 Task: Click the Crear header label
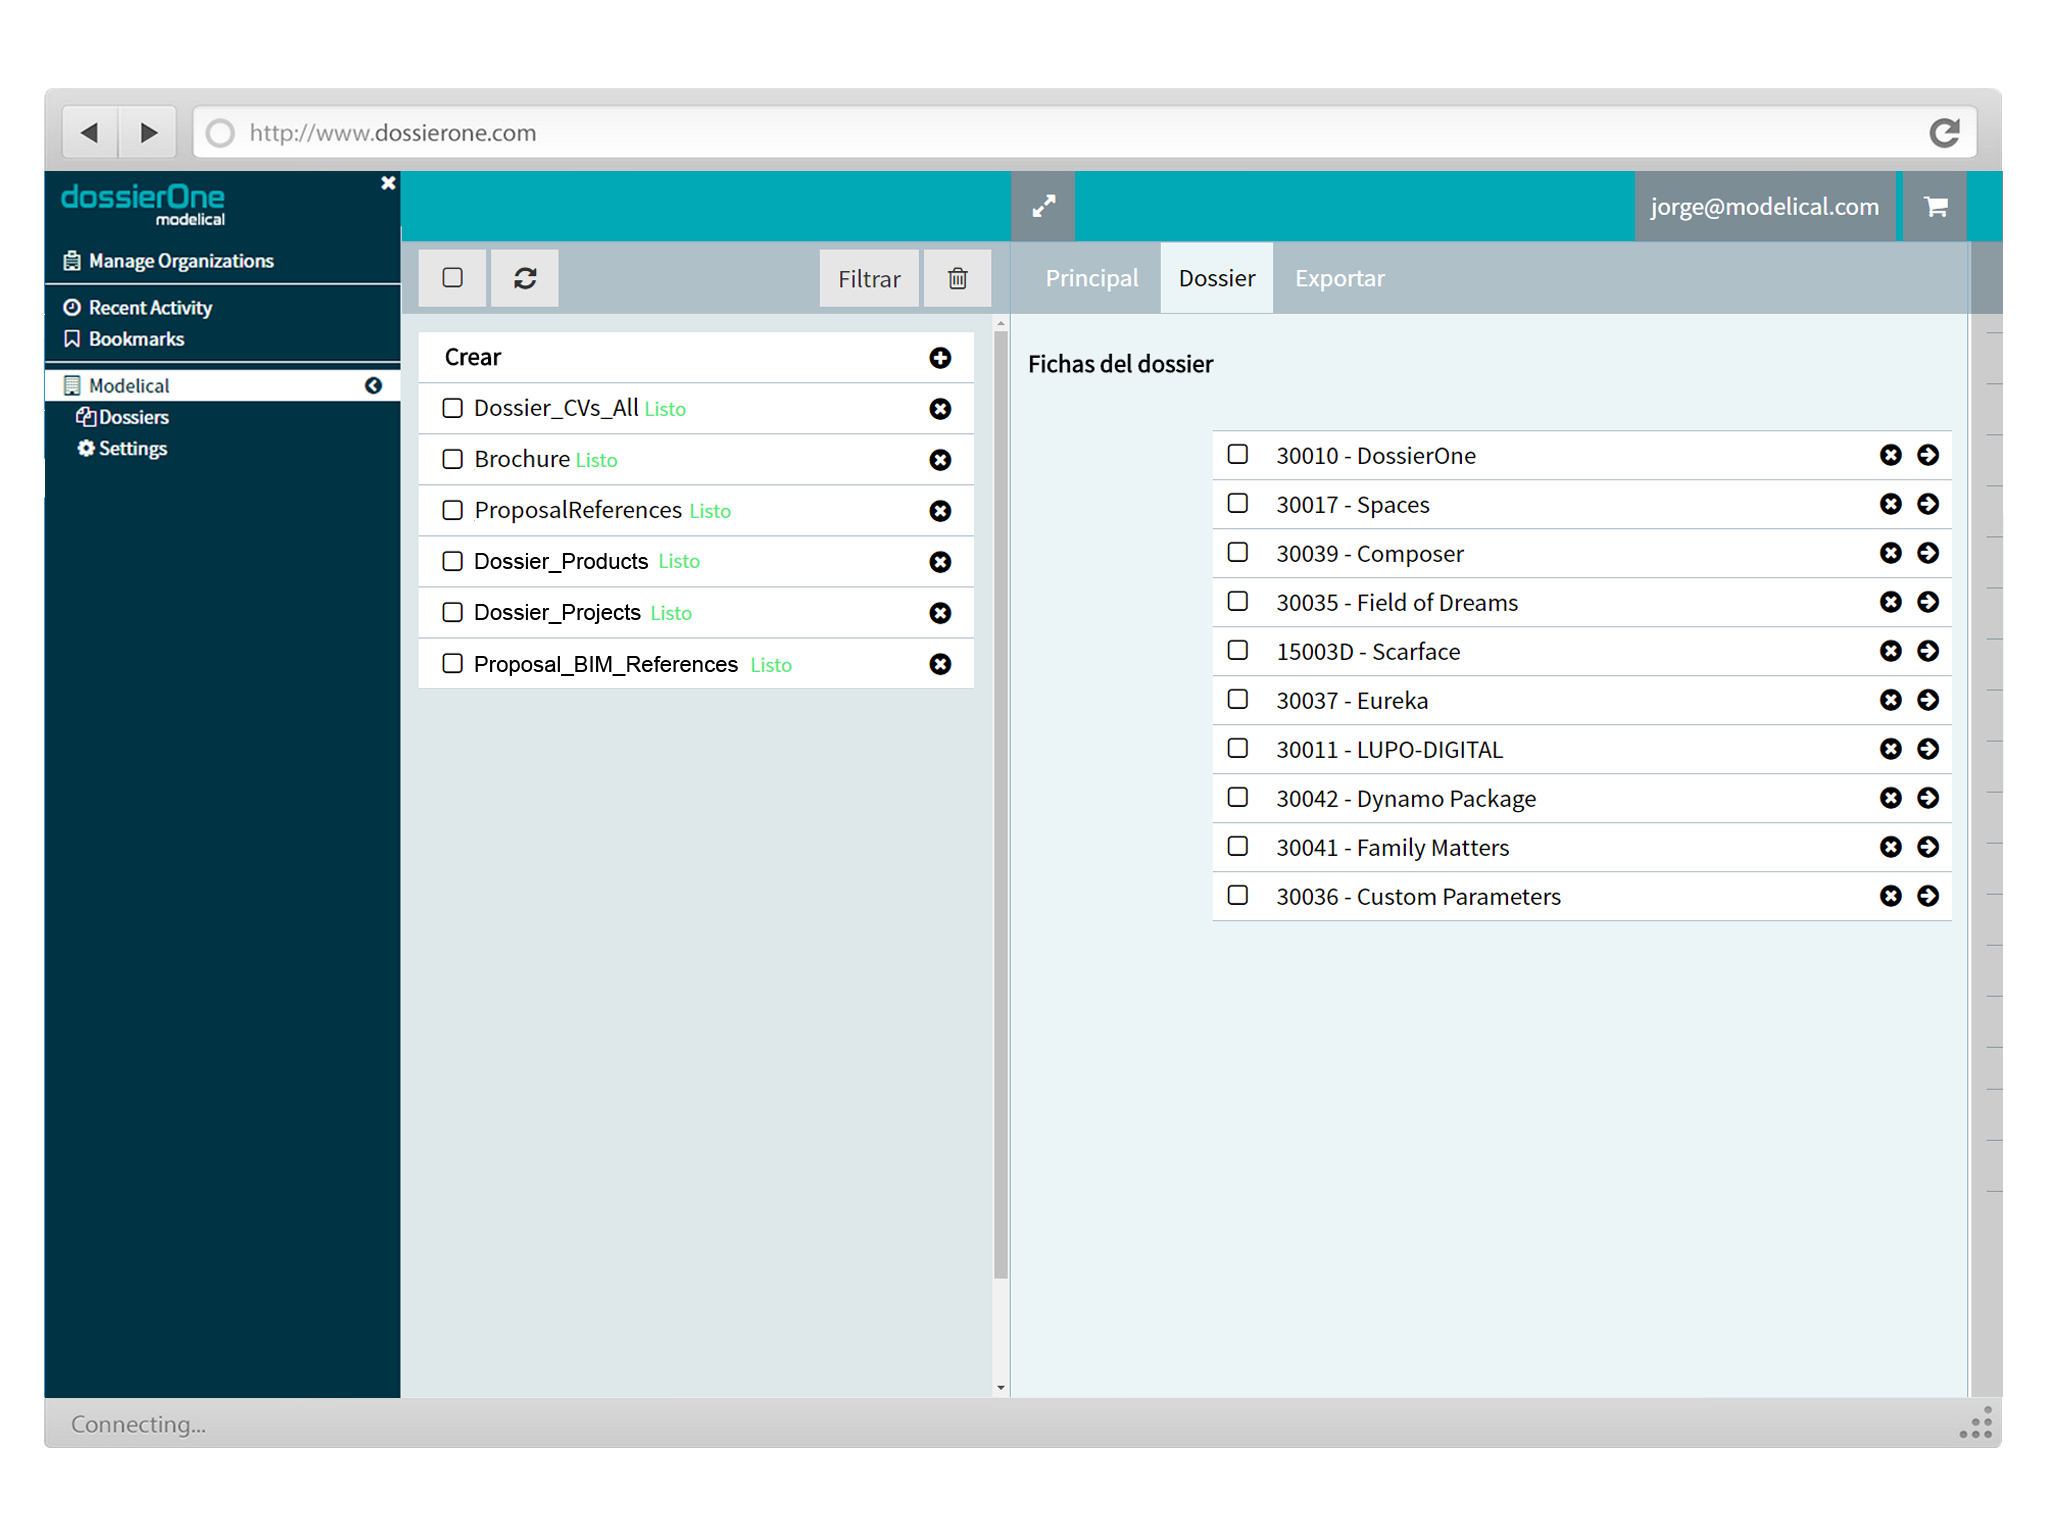(x=473, y=358)
